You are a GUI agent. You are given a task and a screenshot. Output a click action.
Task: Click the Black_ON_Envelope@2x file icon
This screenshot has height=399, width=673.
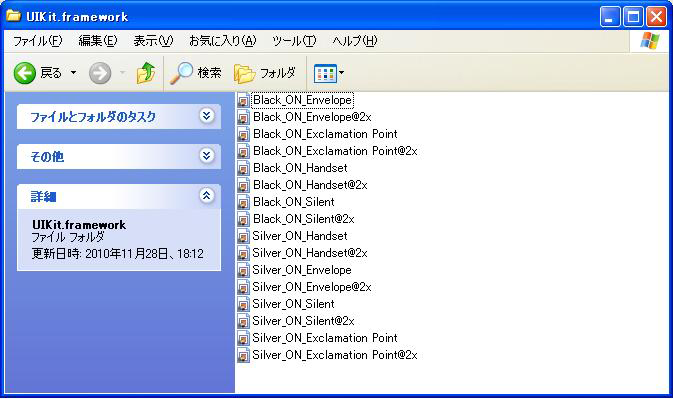click(243, 117)
